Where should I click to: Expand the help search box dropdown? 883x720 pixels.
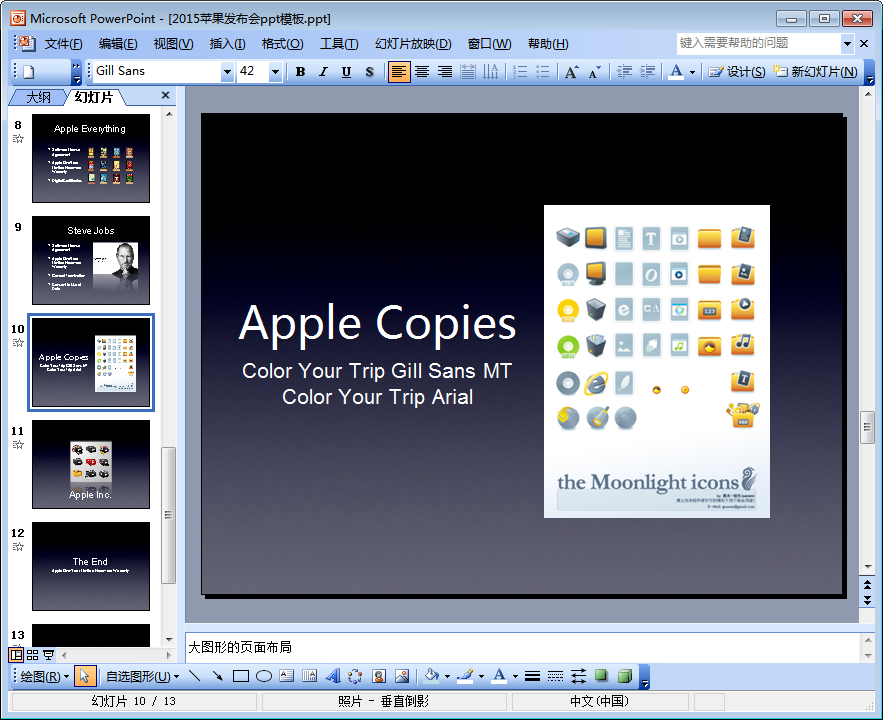(x=847, y=43)
